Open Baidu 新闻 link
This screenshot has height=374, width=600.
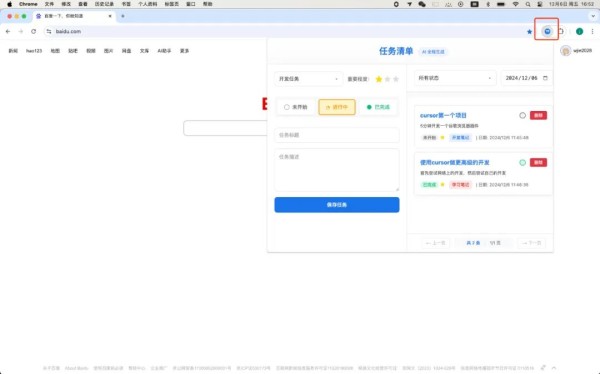[x=13, y=51]
